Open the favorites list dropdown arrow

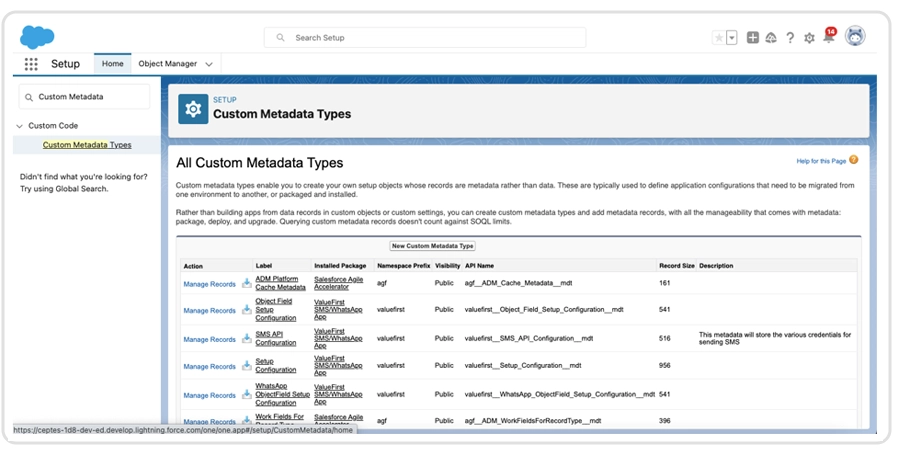(x=732, y=38)
